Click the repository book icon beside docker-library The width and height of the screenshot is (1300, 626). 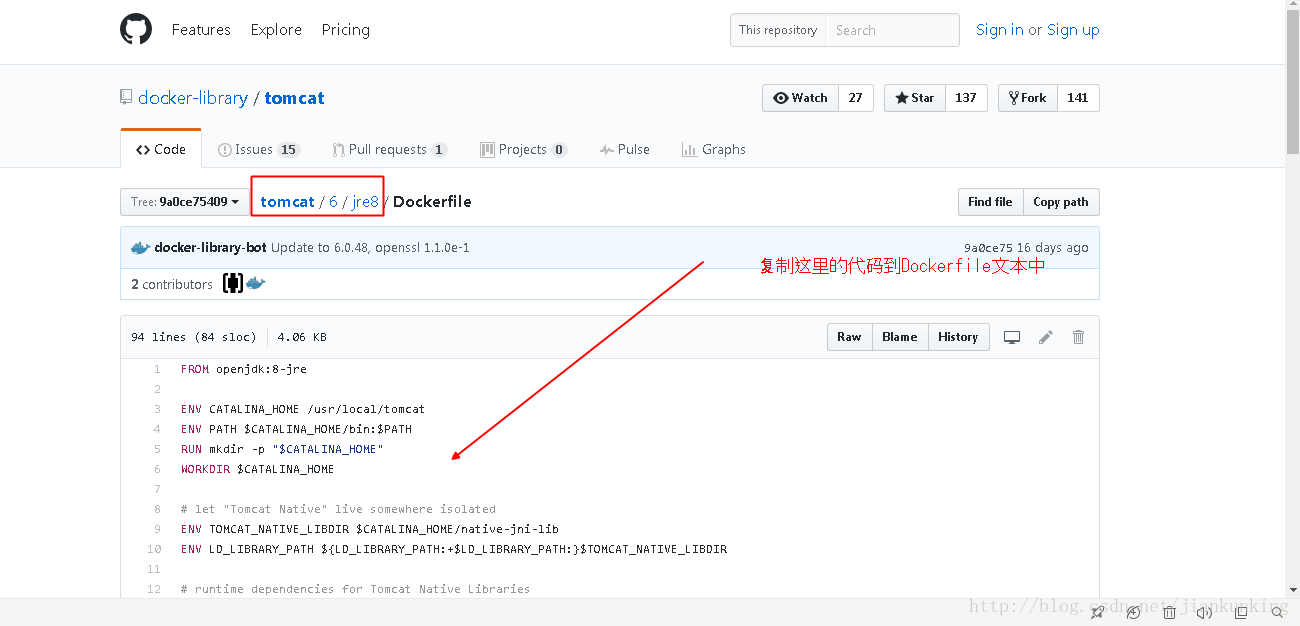[126, 97]
